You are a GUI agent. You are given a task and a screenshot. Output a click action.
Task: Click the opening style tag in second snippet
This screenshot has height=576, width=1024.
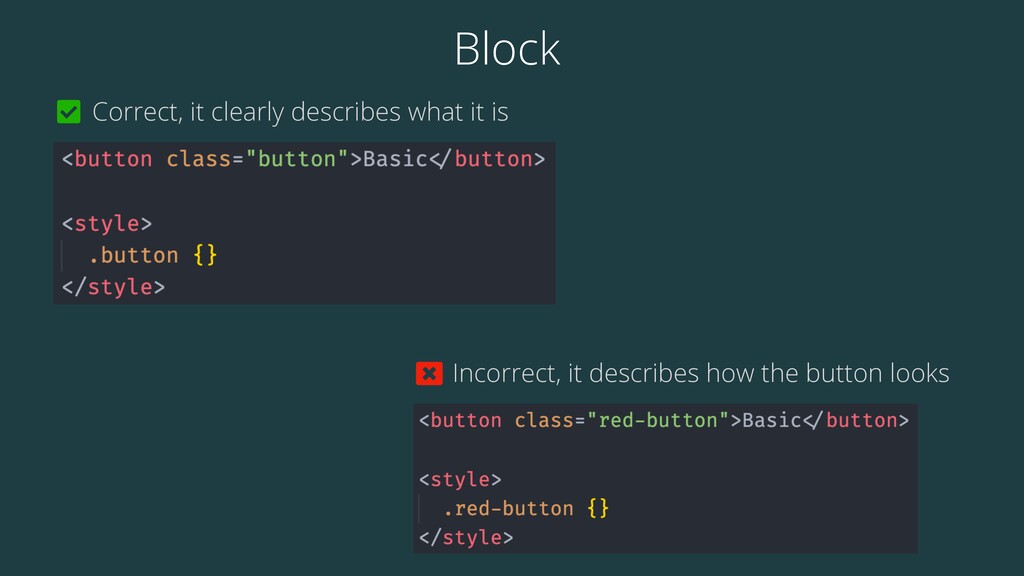coord(460,479)
